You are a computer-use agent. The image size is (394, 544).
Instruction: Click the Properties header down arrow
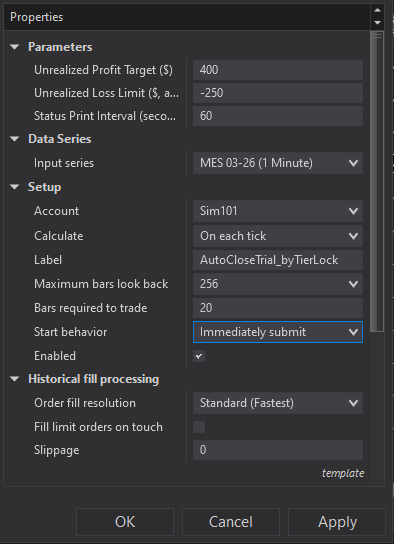point(377,23)
